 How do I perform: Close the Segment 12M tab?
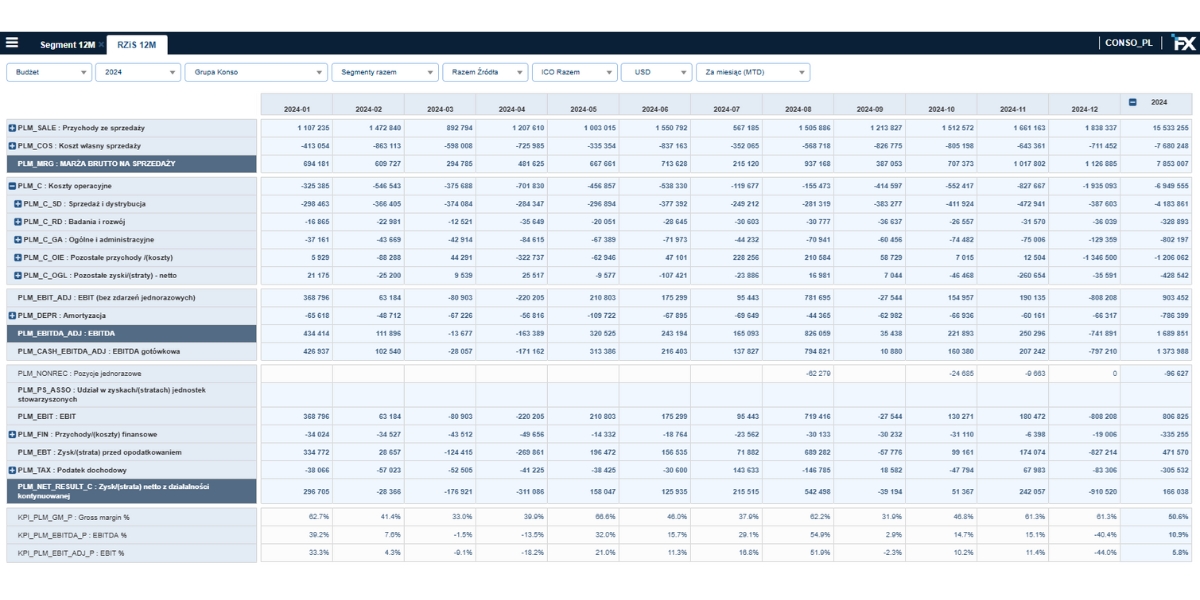point(100,45)
